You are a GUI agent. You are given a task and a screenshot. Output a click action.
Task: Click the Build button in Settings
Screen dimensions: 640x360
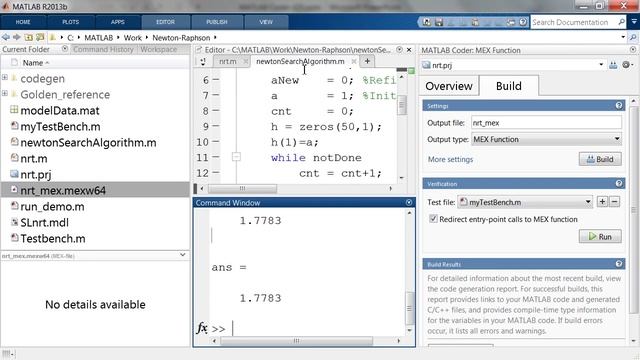click(x=600, y=159)
